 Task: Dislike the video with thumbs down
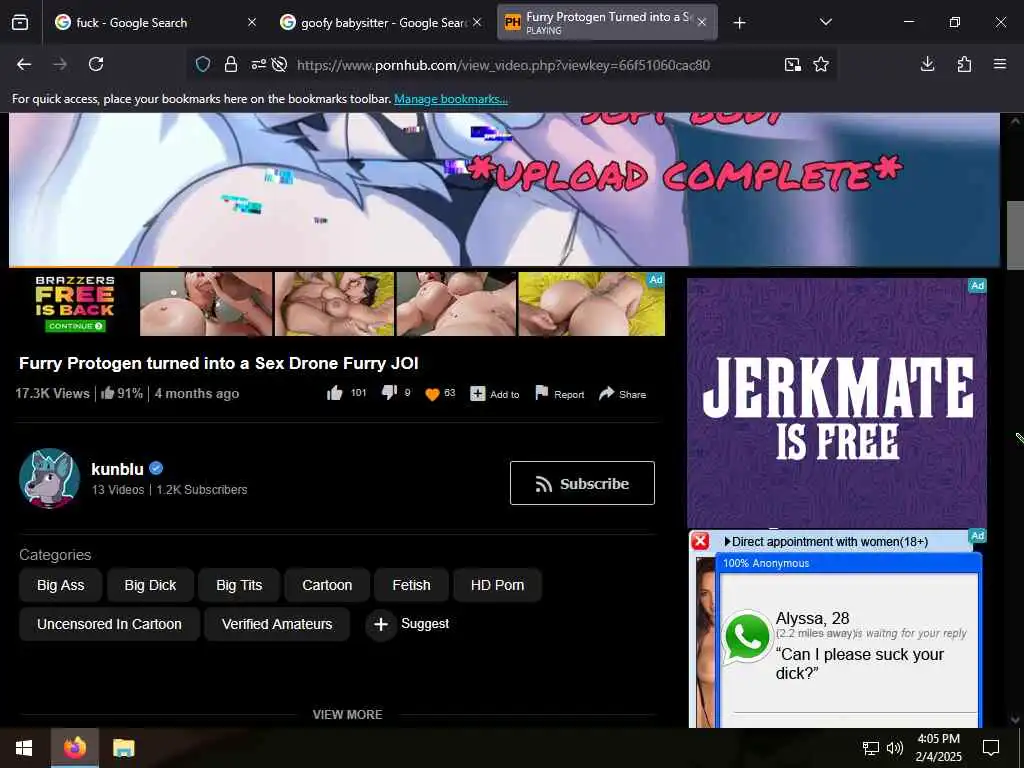pyautogui.click(x=389, y=392)
